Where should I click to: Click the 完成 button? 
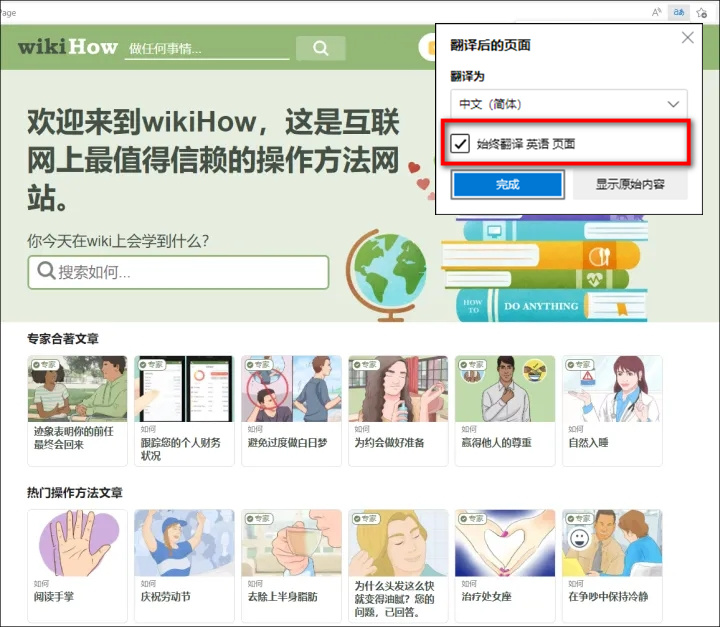coord(507,185)
